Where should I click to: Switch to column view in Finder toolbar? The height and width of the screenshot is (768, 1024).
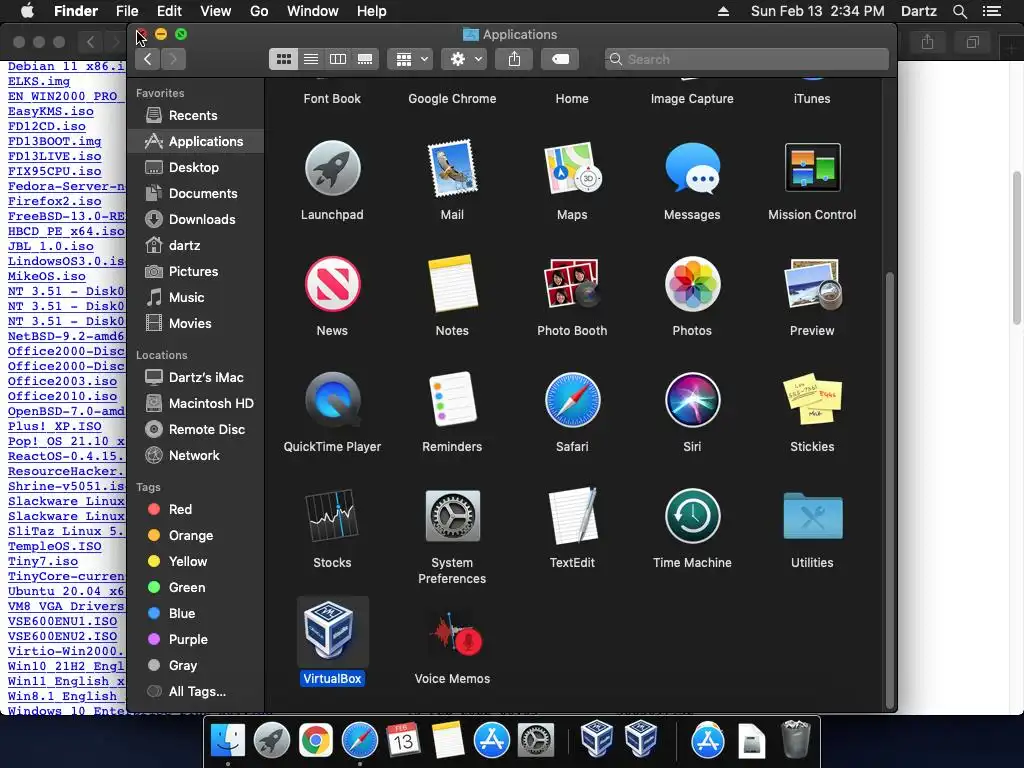pos(338,59)
